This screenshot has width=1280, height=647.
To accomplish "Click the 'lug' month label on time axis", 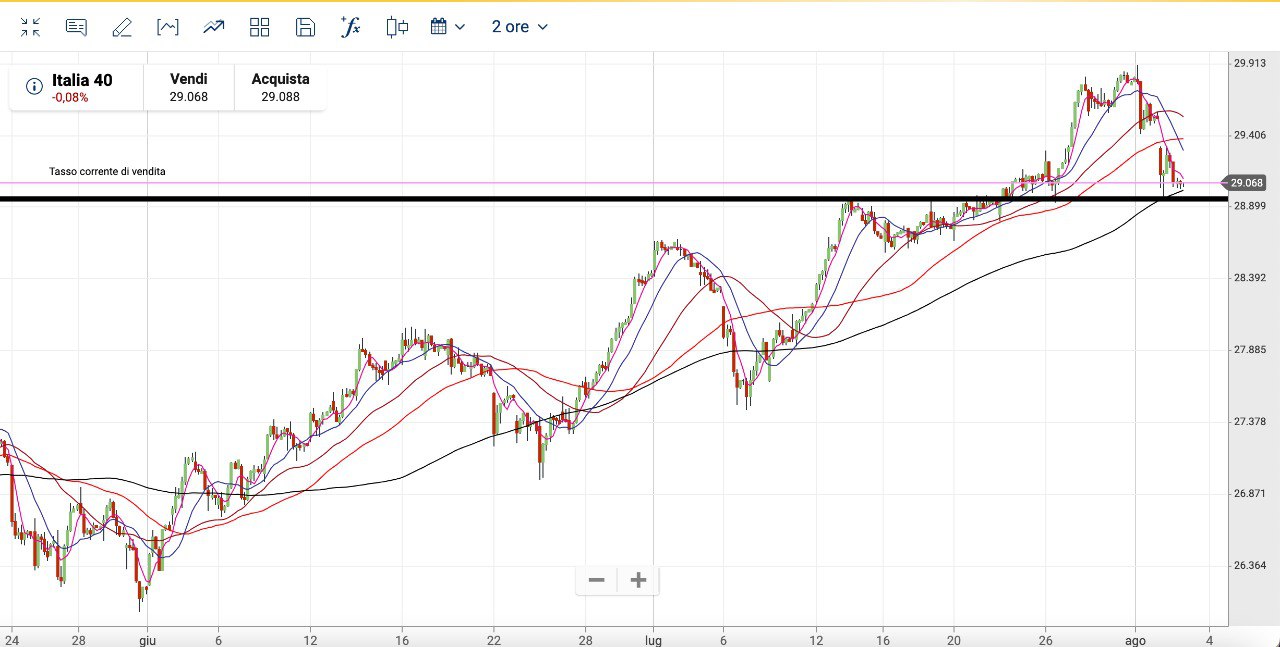I will (653, 640).
